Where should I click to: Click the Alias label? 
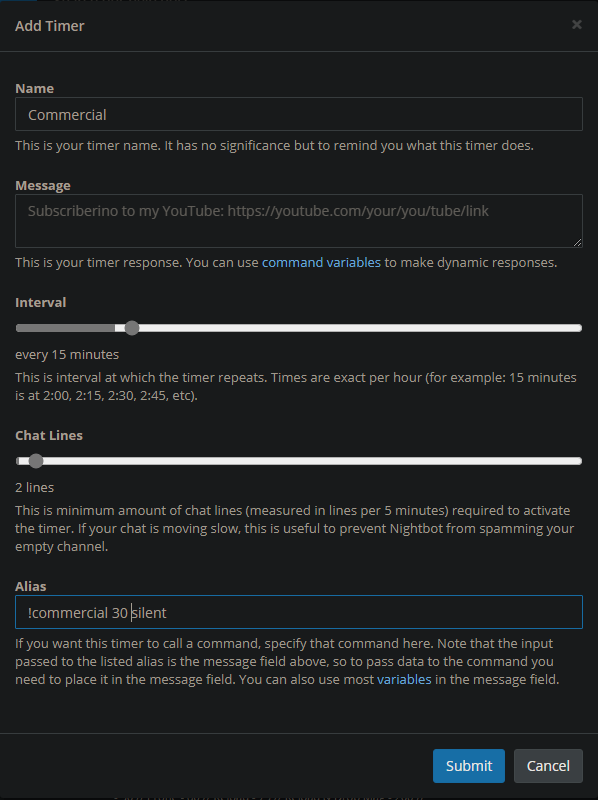pos(31,586)
